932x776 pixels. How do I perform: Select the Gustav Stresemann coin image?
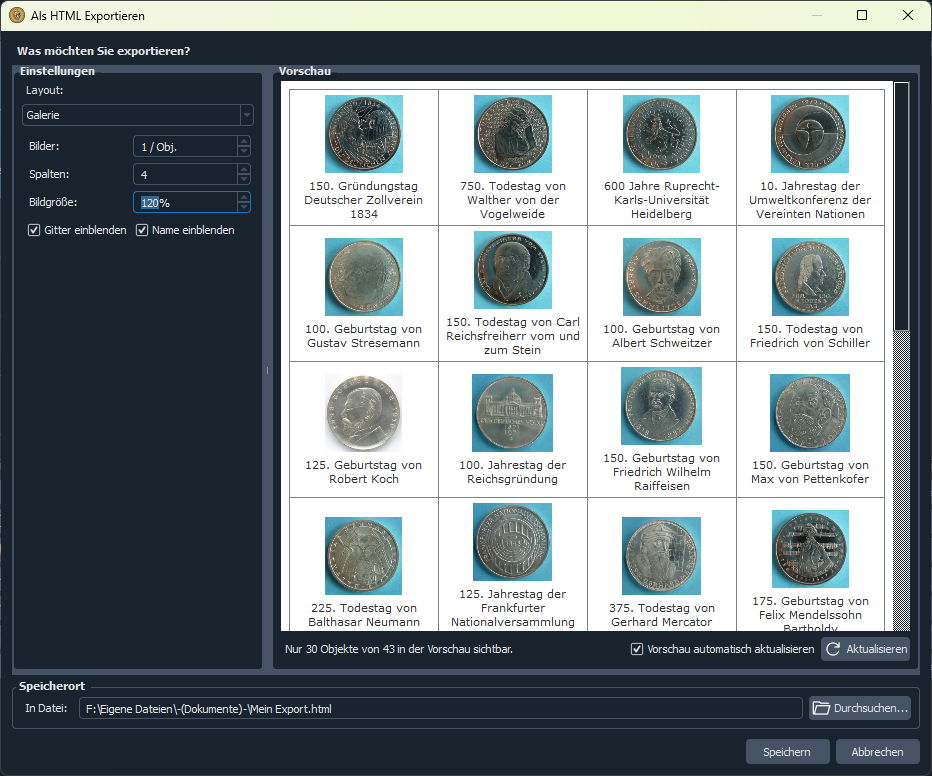click(363, 277)
